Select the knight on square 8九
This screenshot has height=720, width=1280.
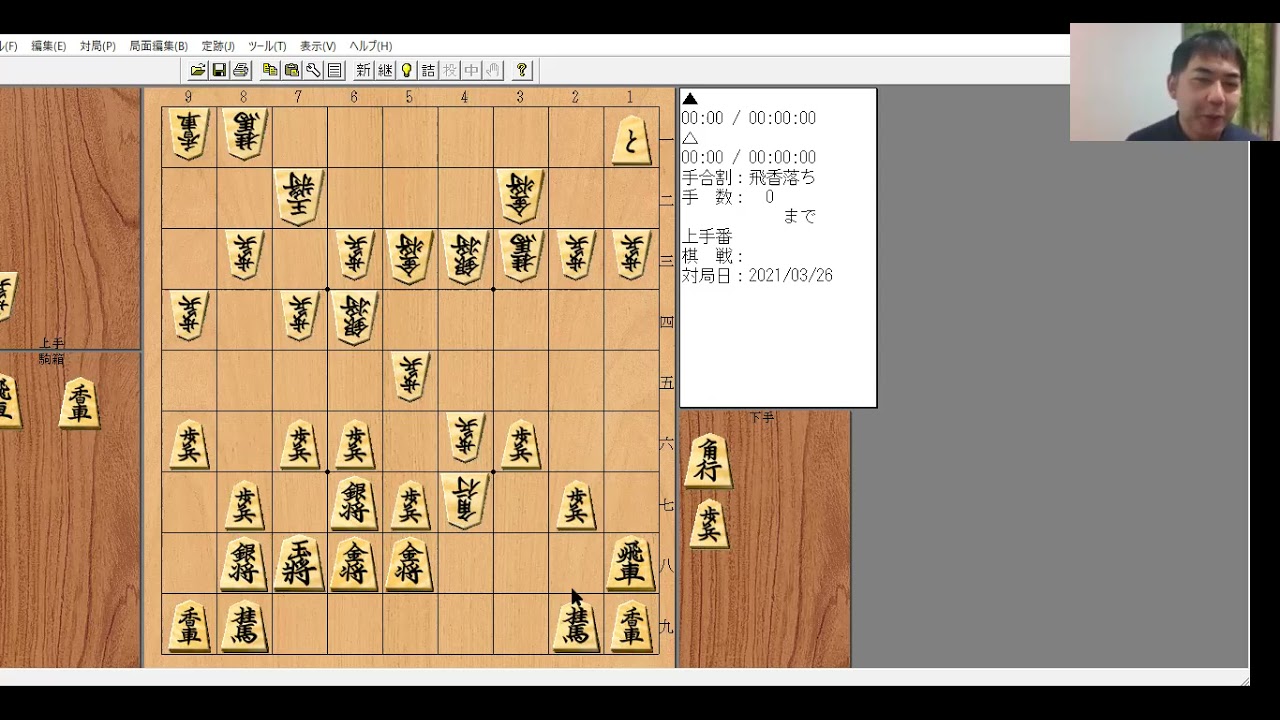(244, 627)
